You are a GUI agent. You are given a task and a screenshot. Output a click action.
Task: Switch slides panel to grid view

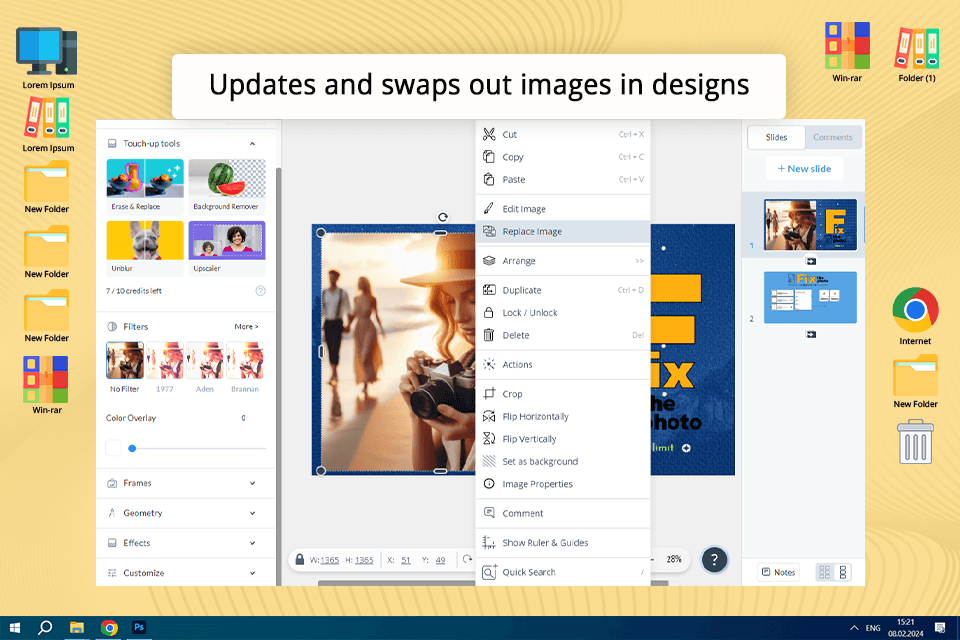click(x=824, y=573)
